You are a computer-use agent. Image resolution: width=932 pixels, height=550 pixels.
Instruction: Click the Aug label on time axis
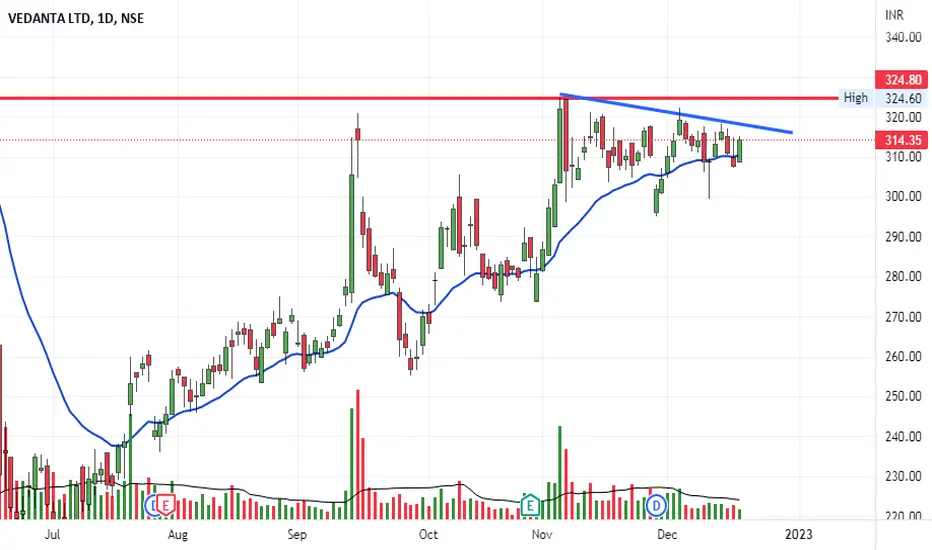[178, 535]
